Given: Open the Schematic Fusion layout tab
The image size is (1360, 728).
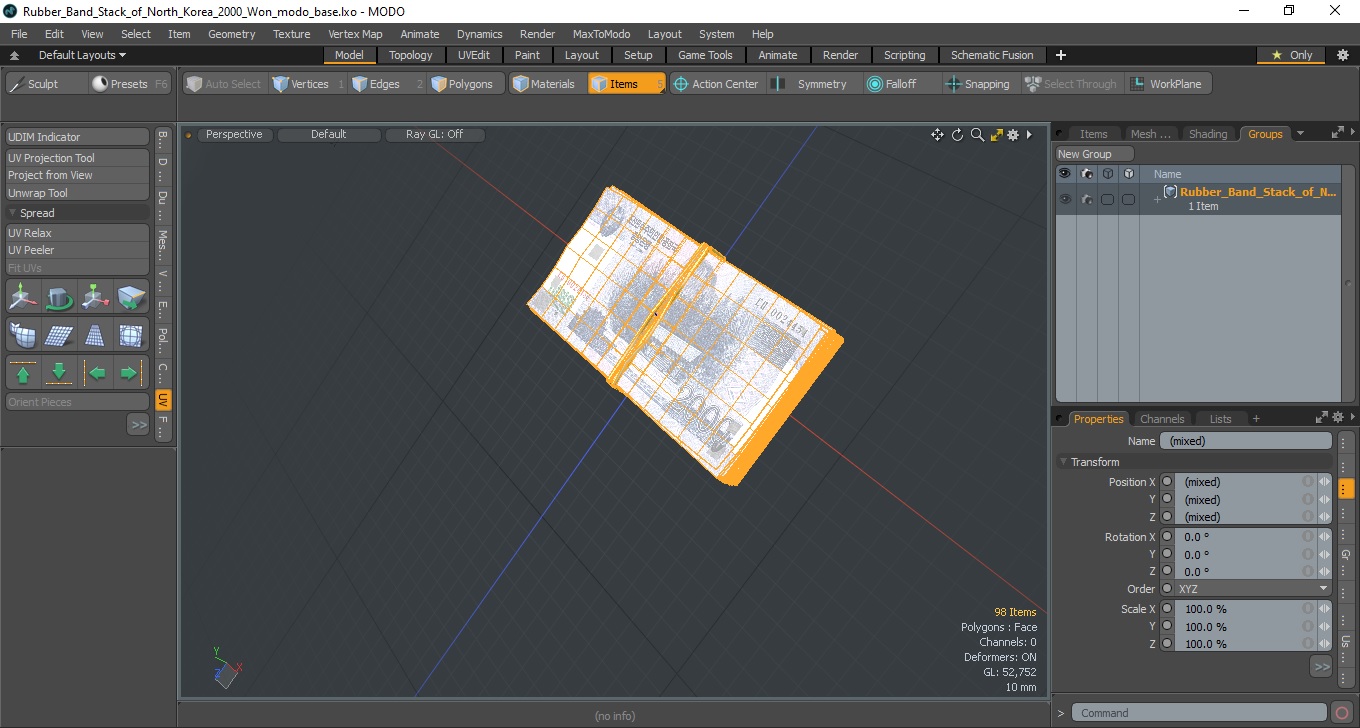Looking at the screenshot, I should coord(992,55).
